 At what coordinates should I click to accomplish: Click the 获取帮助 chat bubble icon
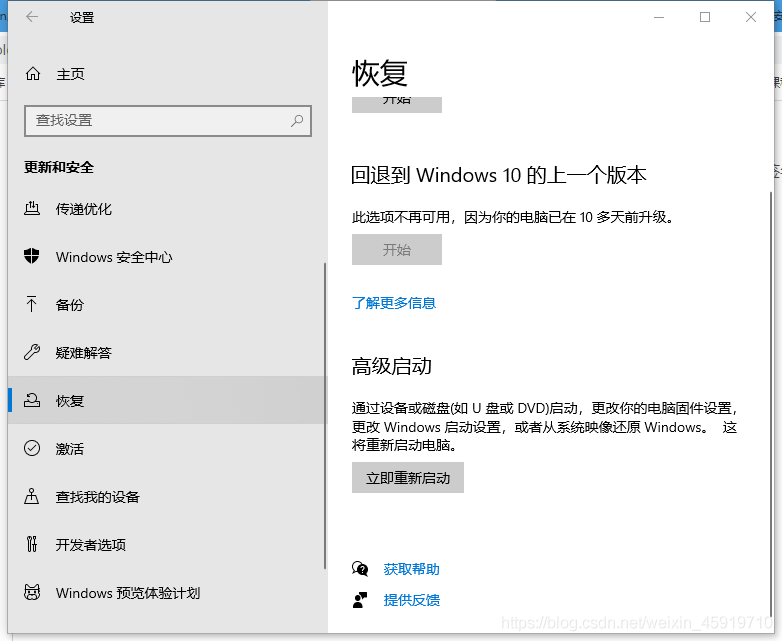pyautogui.click(x=360, y=569)
